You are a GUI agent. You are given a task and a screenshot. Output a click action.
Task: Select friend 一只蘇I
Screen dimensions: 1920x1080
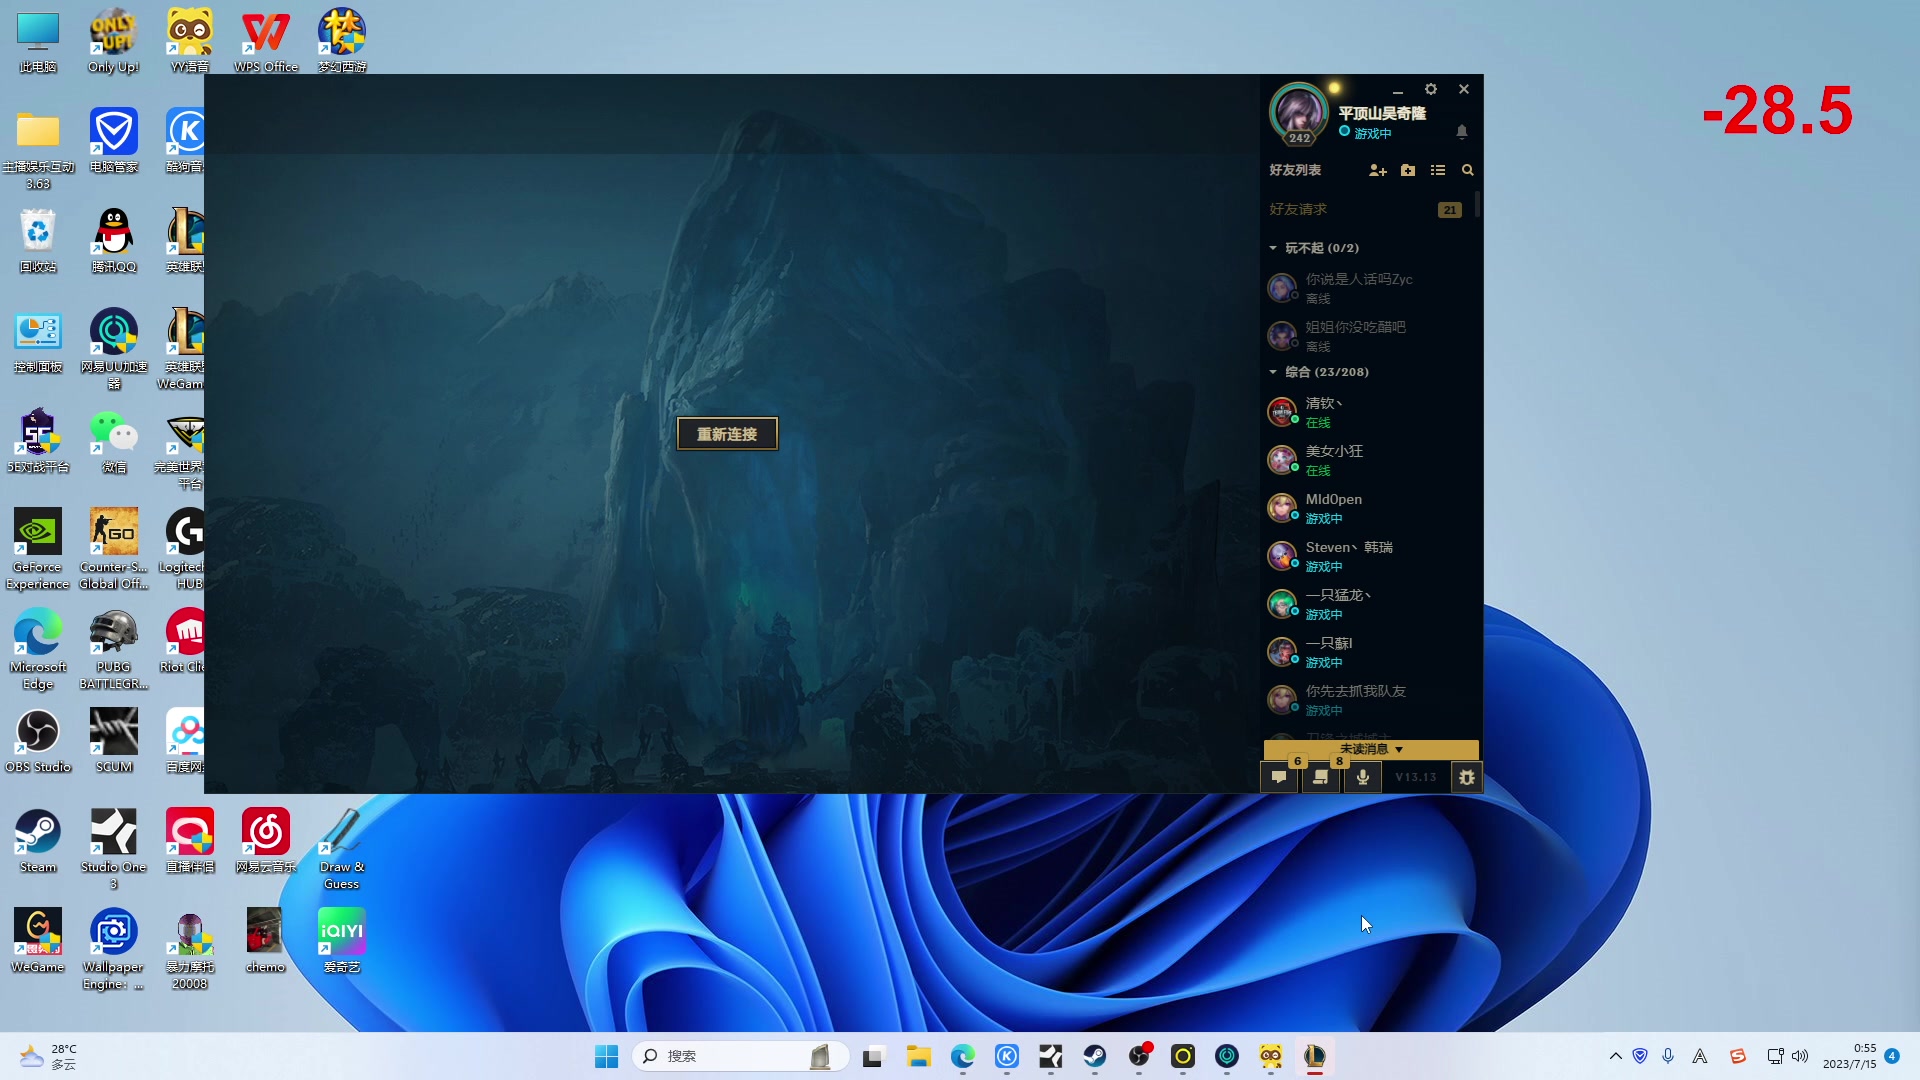tap(1366, 652)
